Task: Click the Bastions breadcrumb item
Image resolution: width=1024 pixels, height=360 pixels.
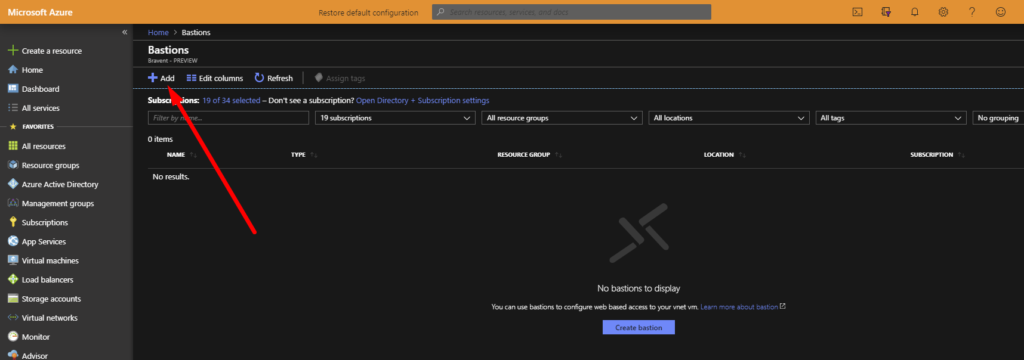Action: tap(196, 32)
